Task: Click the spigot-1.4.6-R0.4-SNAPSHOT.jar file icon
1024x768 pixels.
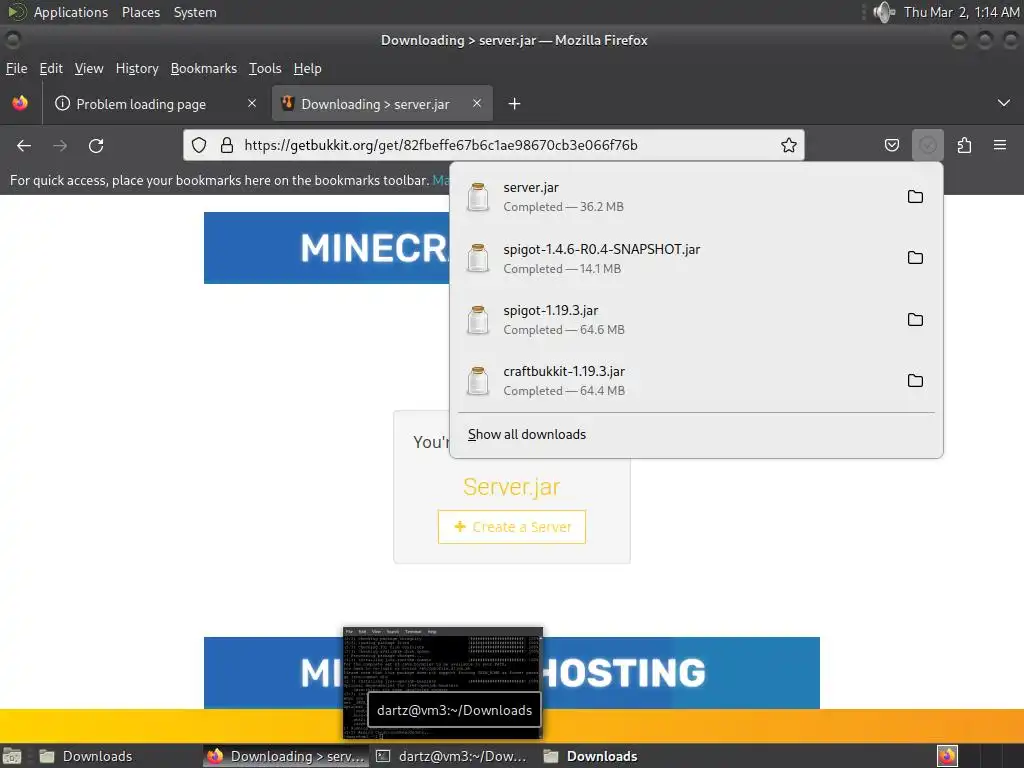Action: point(477,258)
